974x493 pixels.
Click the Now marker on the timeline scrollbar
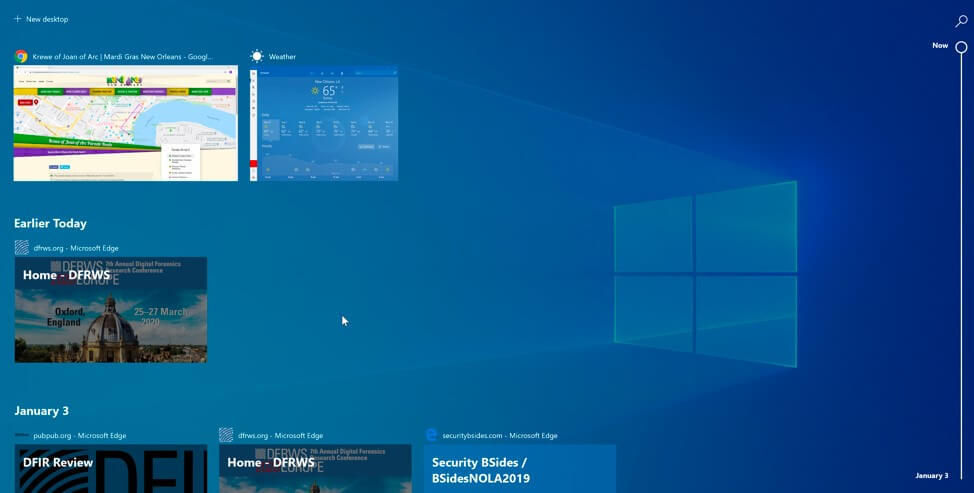point(961,47)
